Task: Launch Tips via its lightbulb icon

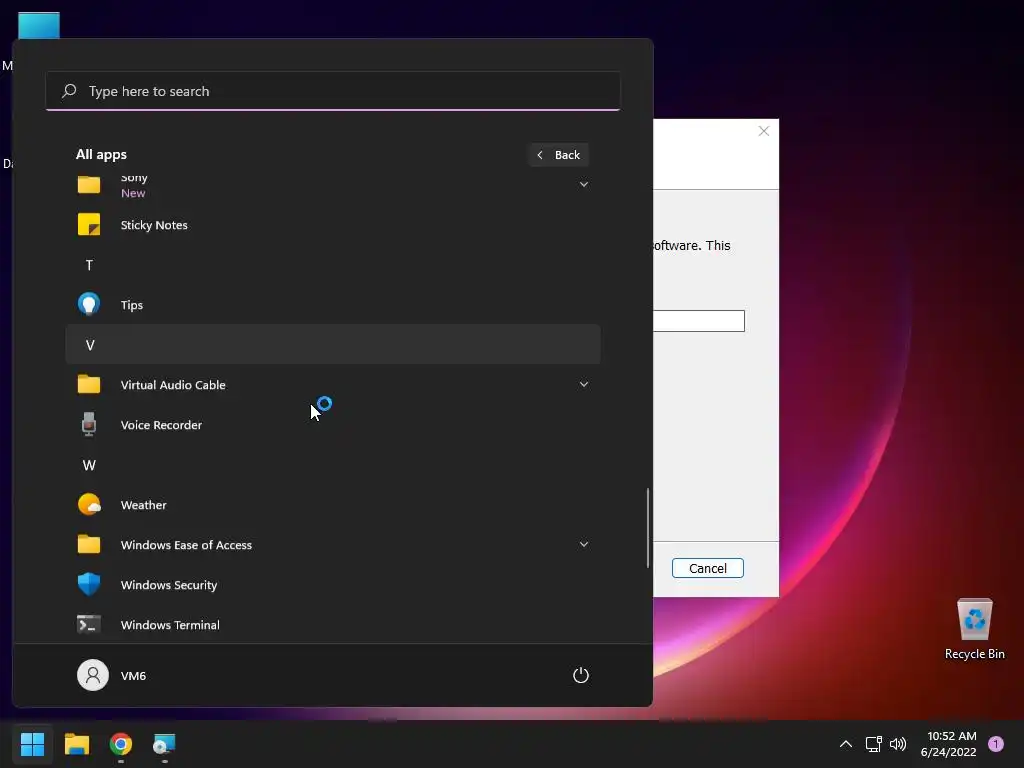Action: click(x=89, y=304)
